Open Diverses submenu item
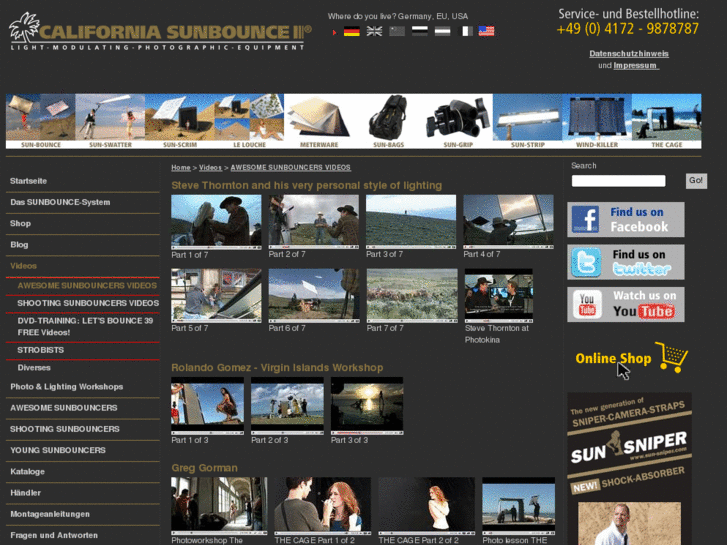The height and width of the screenshot is (545, 727). pyautogui.click(x=34, y=368)
